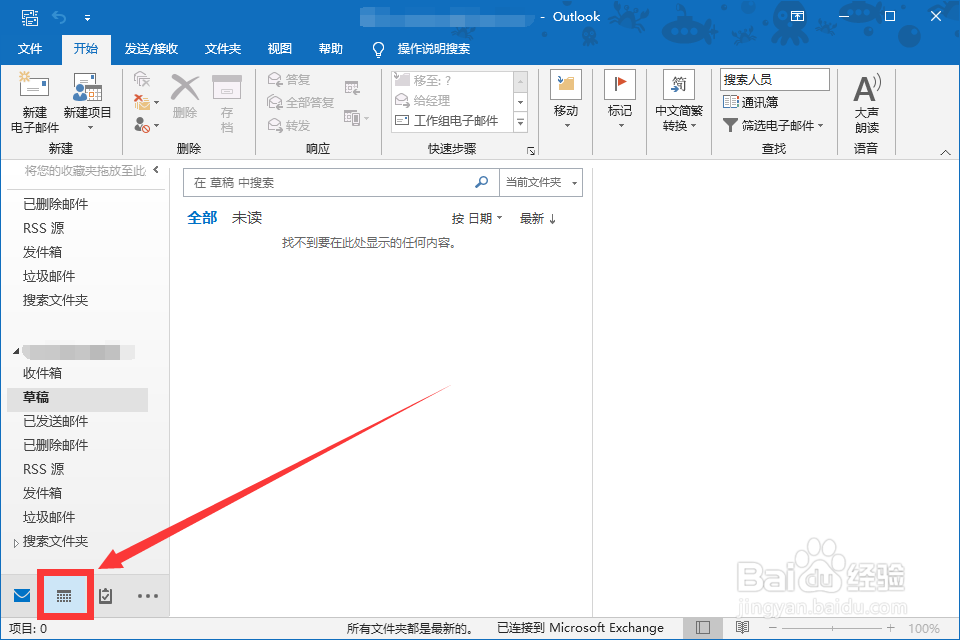
Task: Switch to Tasks view icon
Action: [x=105, y=595]
